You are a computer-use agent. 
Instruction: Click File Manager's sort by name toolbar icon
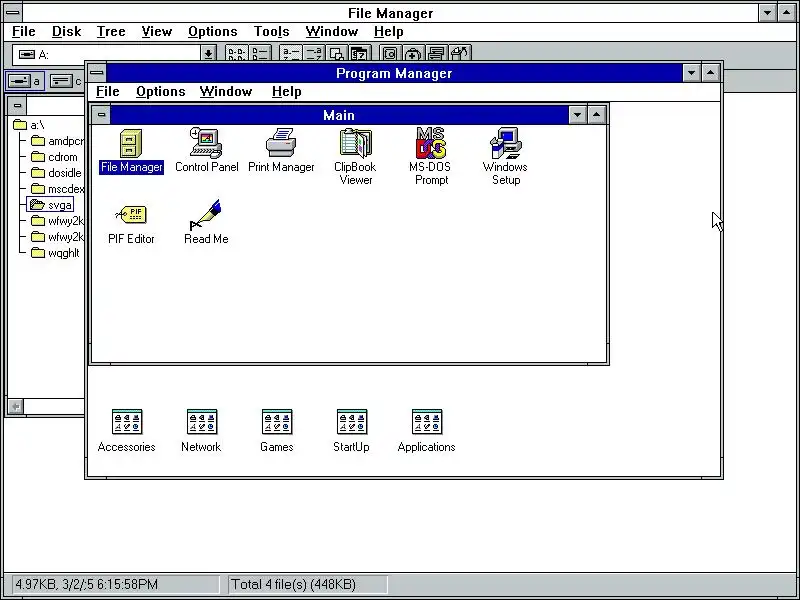point(291,53)
